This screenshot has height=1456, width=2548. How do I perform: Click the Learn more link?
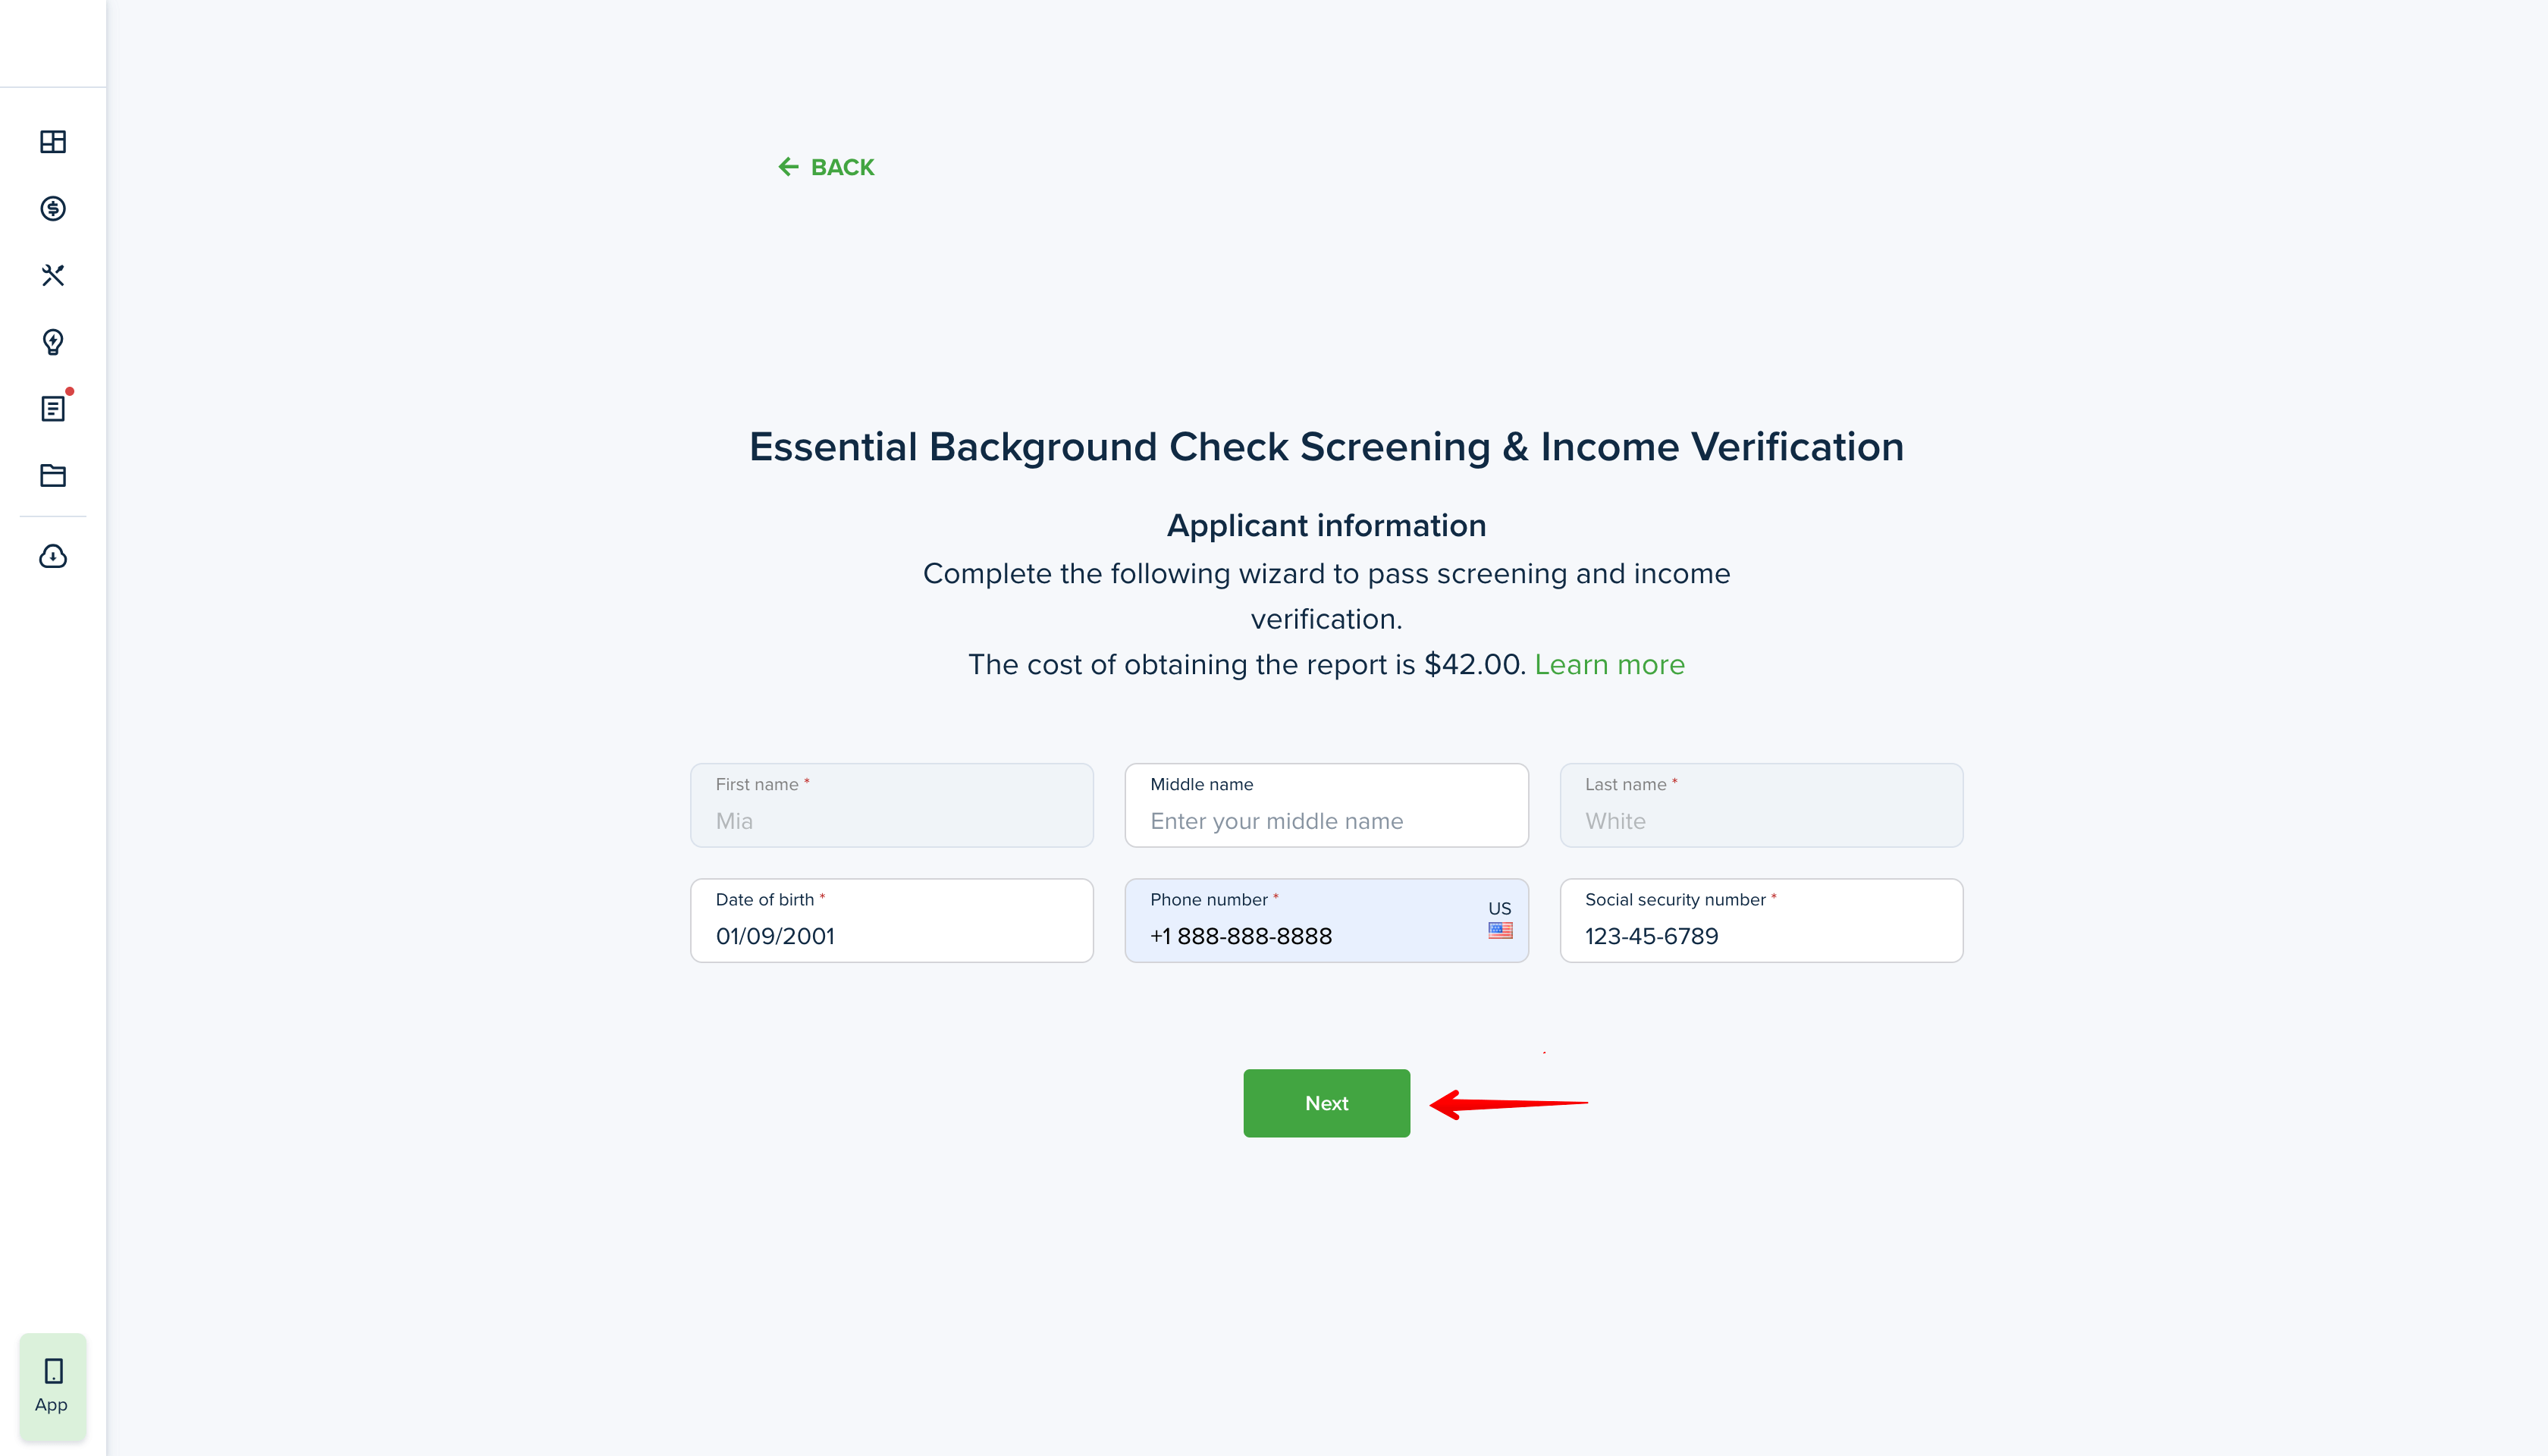pos(1609,664)
